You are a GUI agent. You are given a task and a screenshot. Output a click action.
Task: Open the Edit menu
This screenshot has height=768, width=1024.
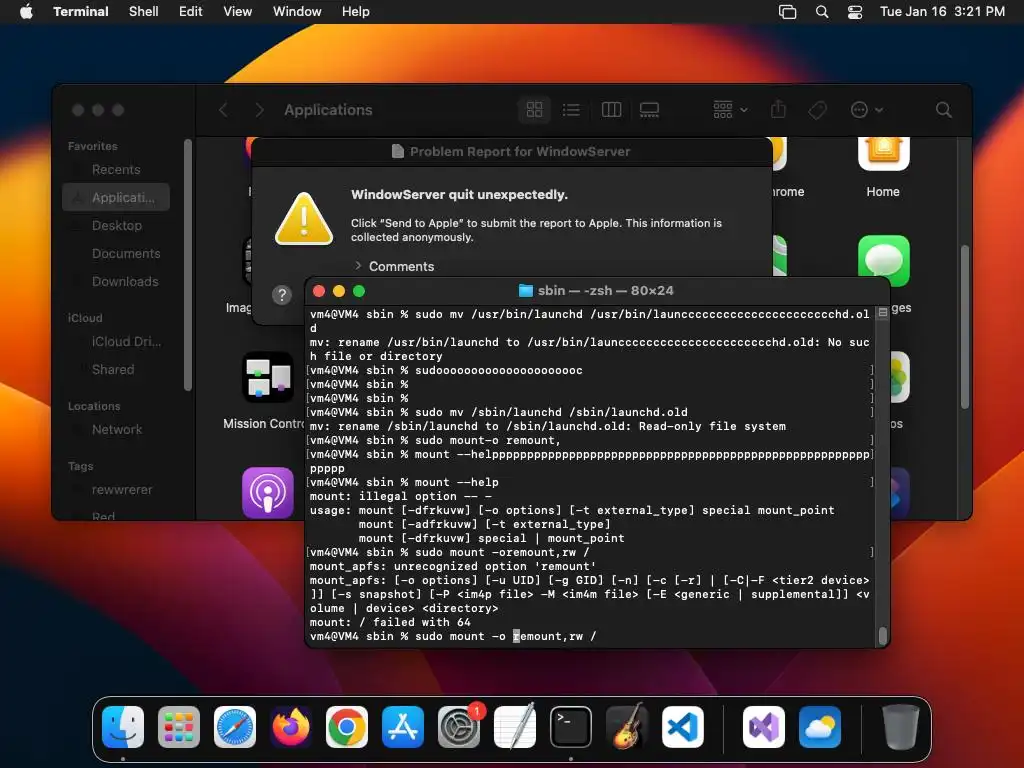[x=191, y=12]
